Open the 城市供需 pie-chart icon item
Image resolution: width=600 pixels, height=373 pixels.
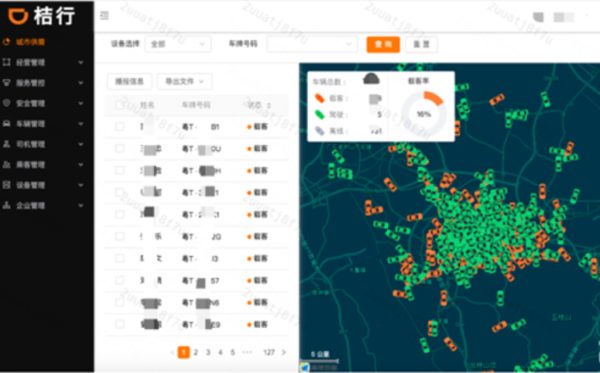pos(6,42)
